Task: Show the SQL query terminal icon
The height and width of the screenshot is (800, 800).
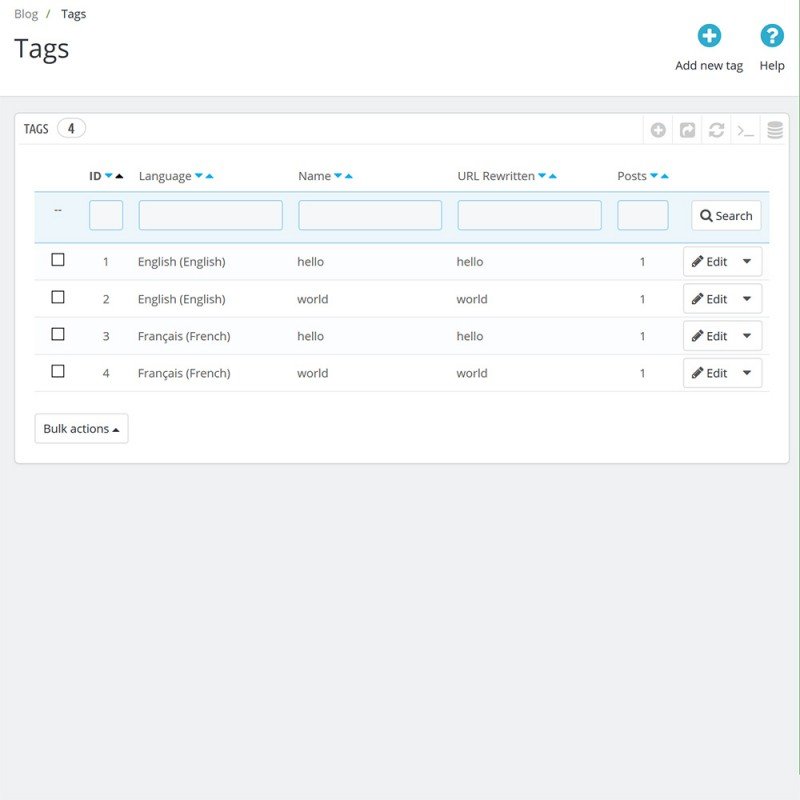Action: (745, 131)
